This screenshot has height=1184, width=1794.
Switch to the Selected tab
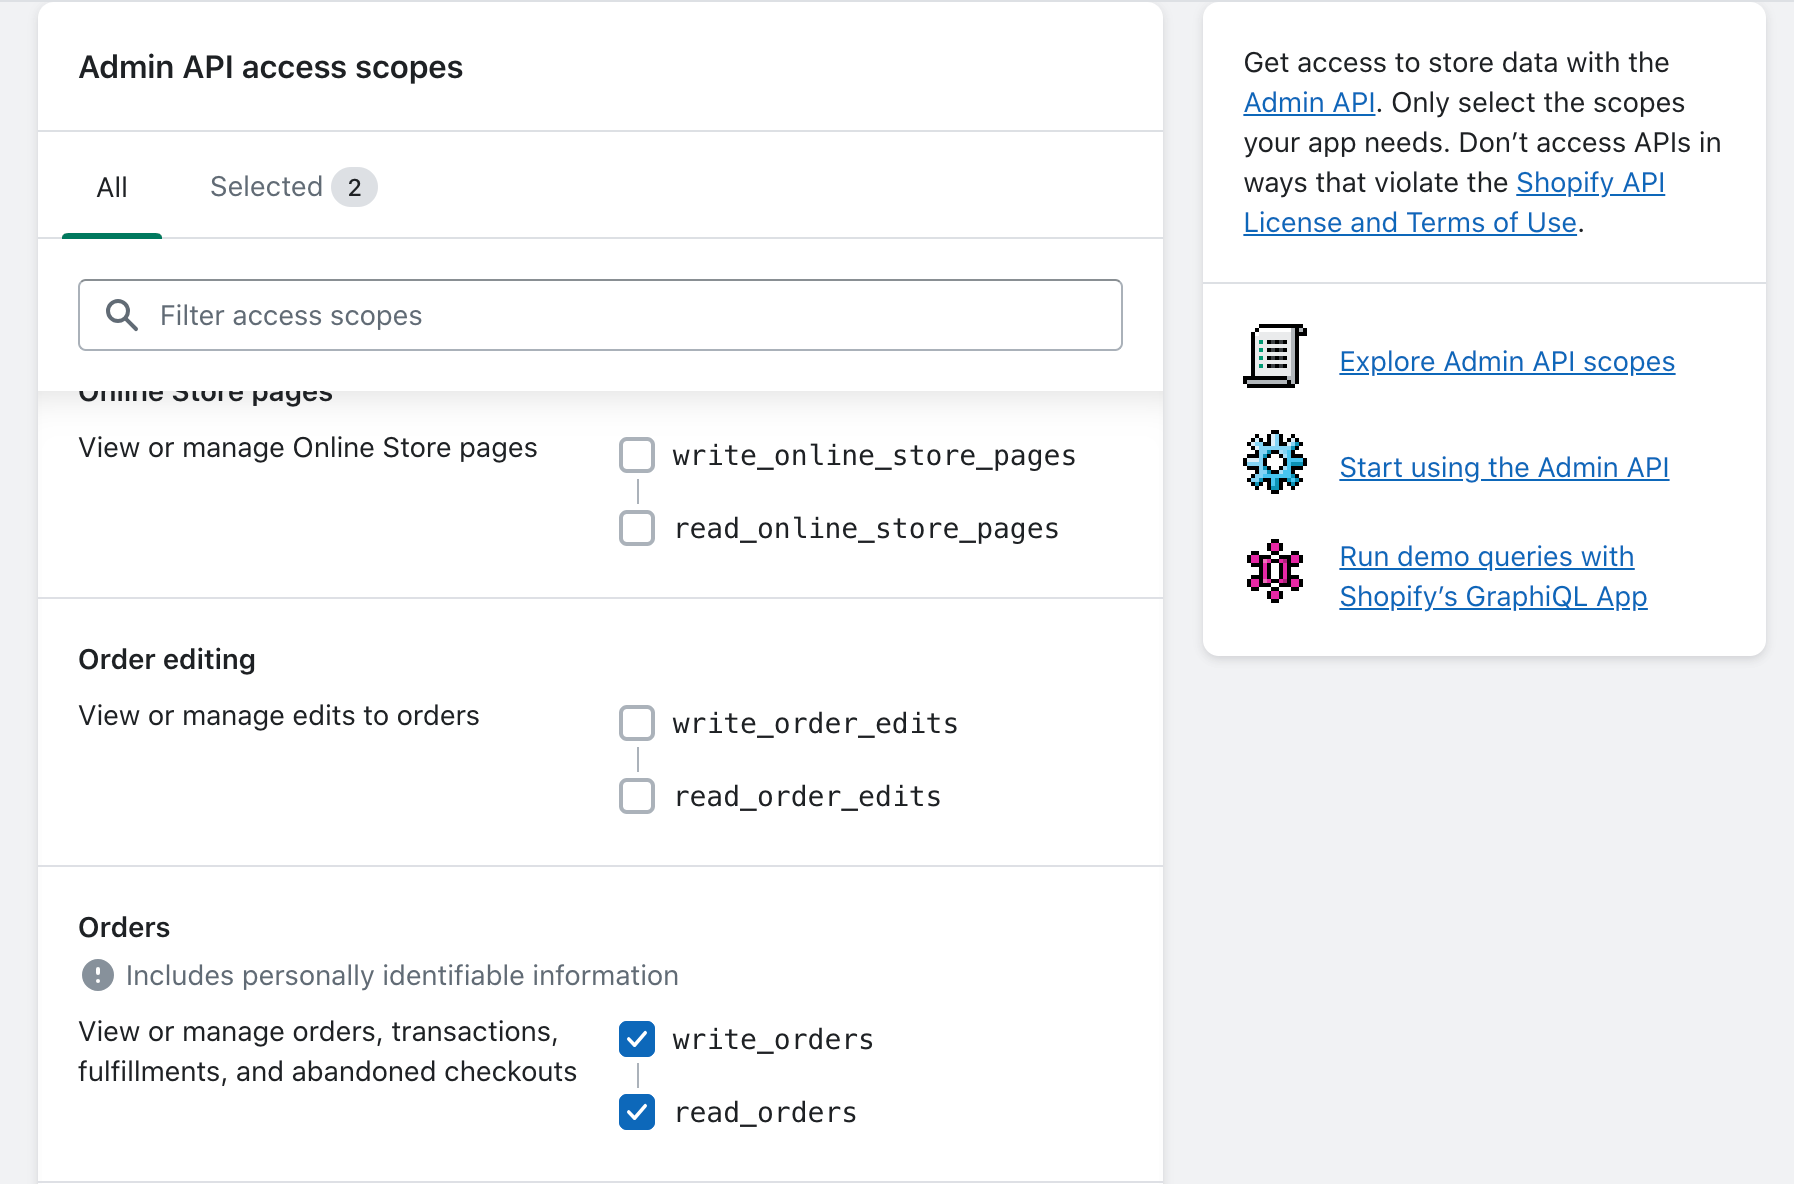[x=293, y=187]
